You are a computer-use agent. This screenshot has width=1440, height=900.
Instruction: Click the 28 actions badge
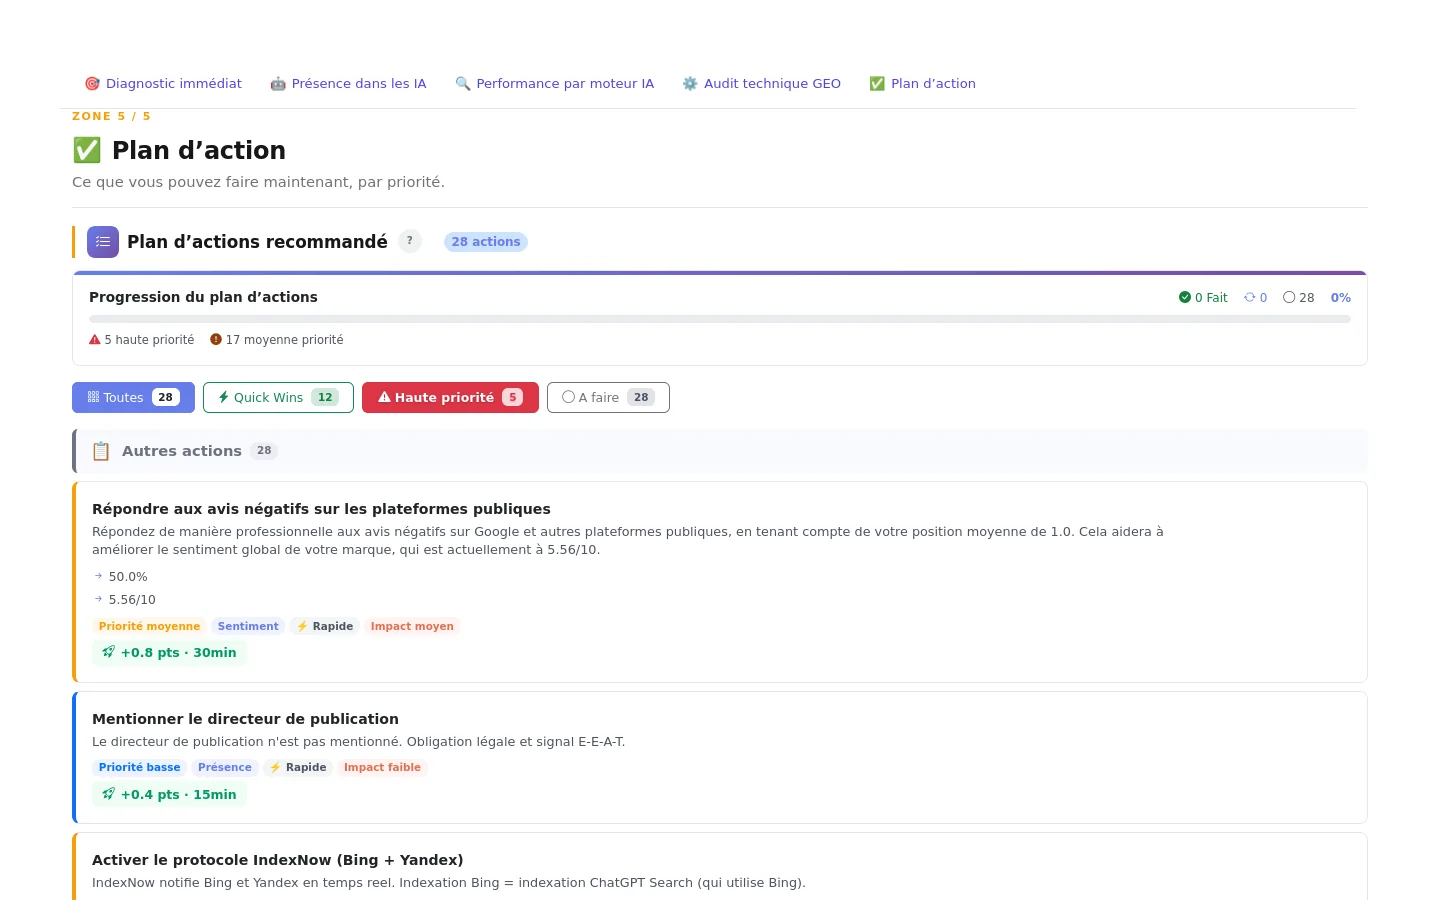(x=486, y=242)
